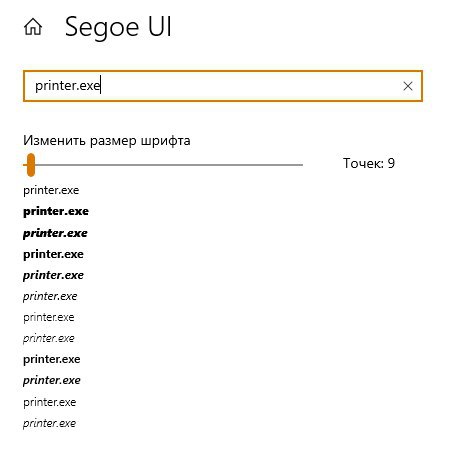This screenshot has height=472, width=472.
Task: Select the regular italic printer.exe preview, sixth line
Action: (50, 296)
